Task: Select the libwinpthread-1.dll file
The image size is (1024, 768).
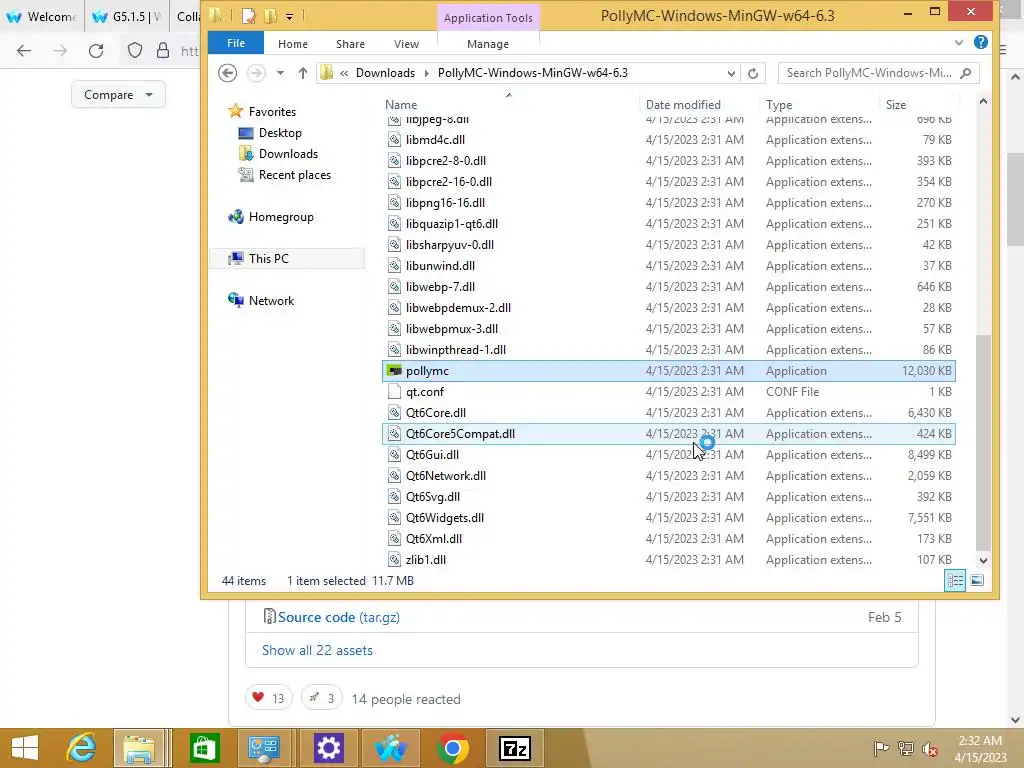Action: pos(668,350)
